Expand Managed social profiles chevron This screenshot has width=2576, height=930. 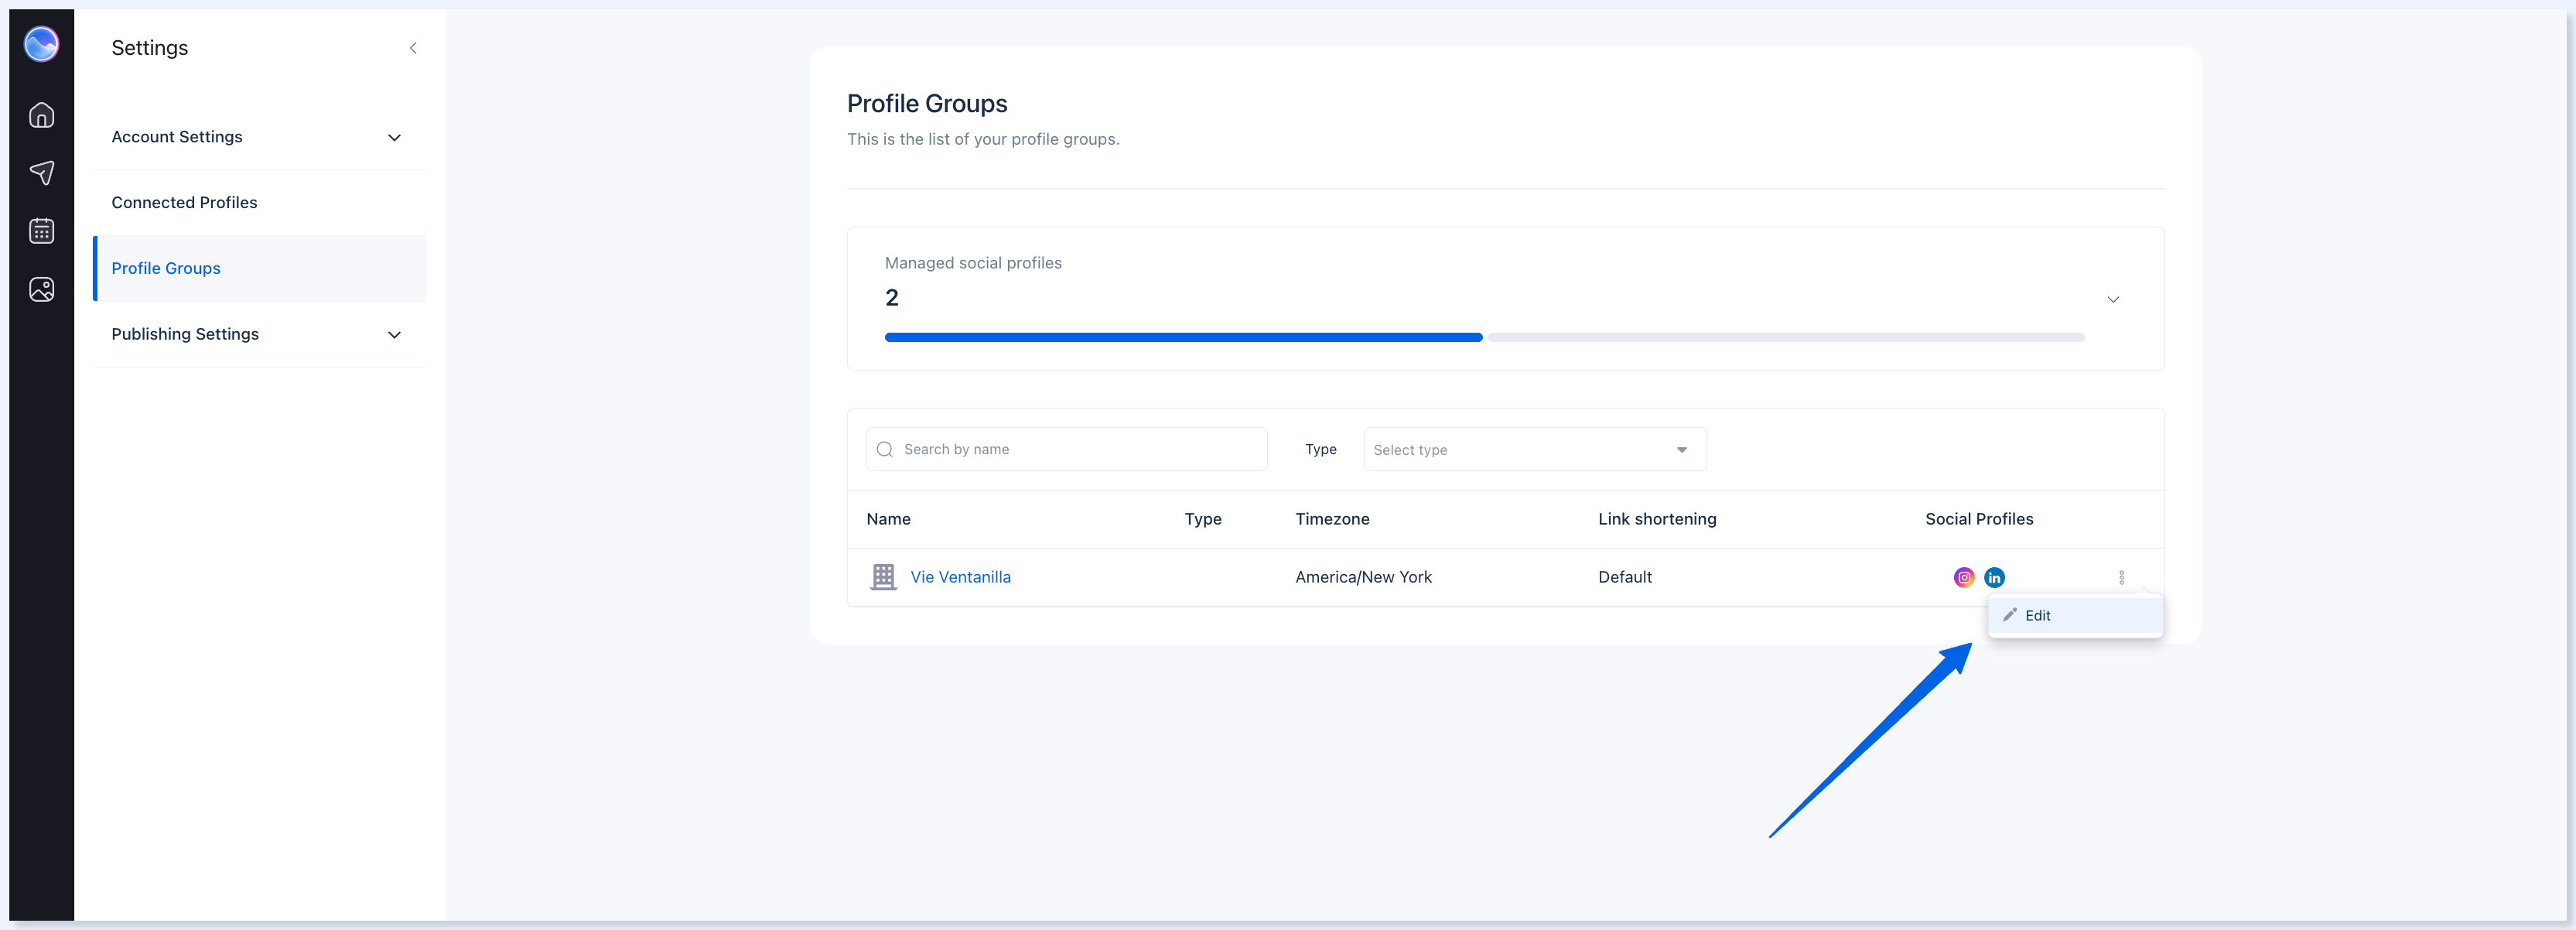(x=2113, y=299)
